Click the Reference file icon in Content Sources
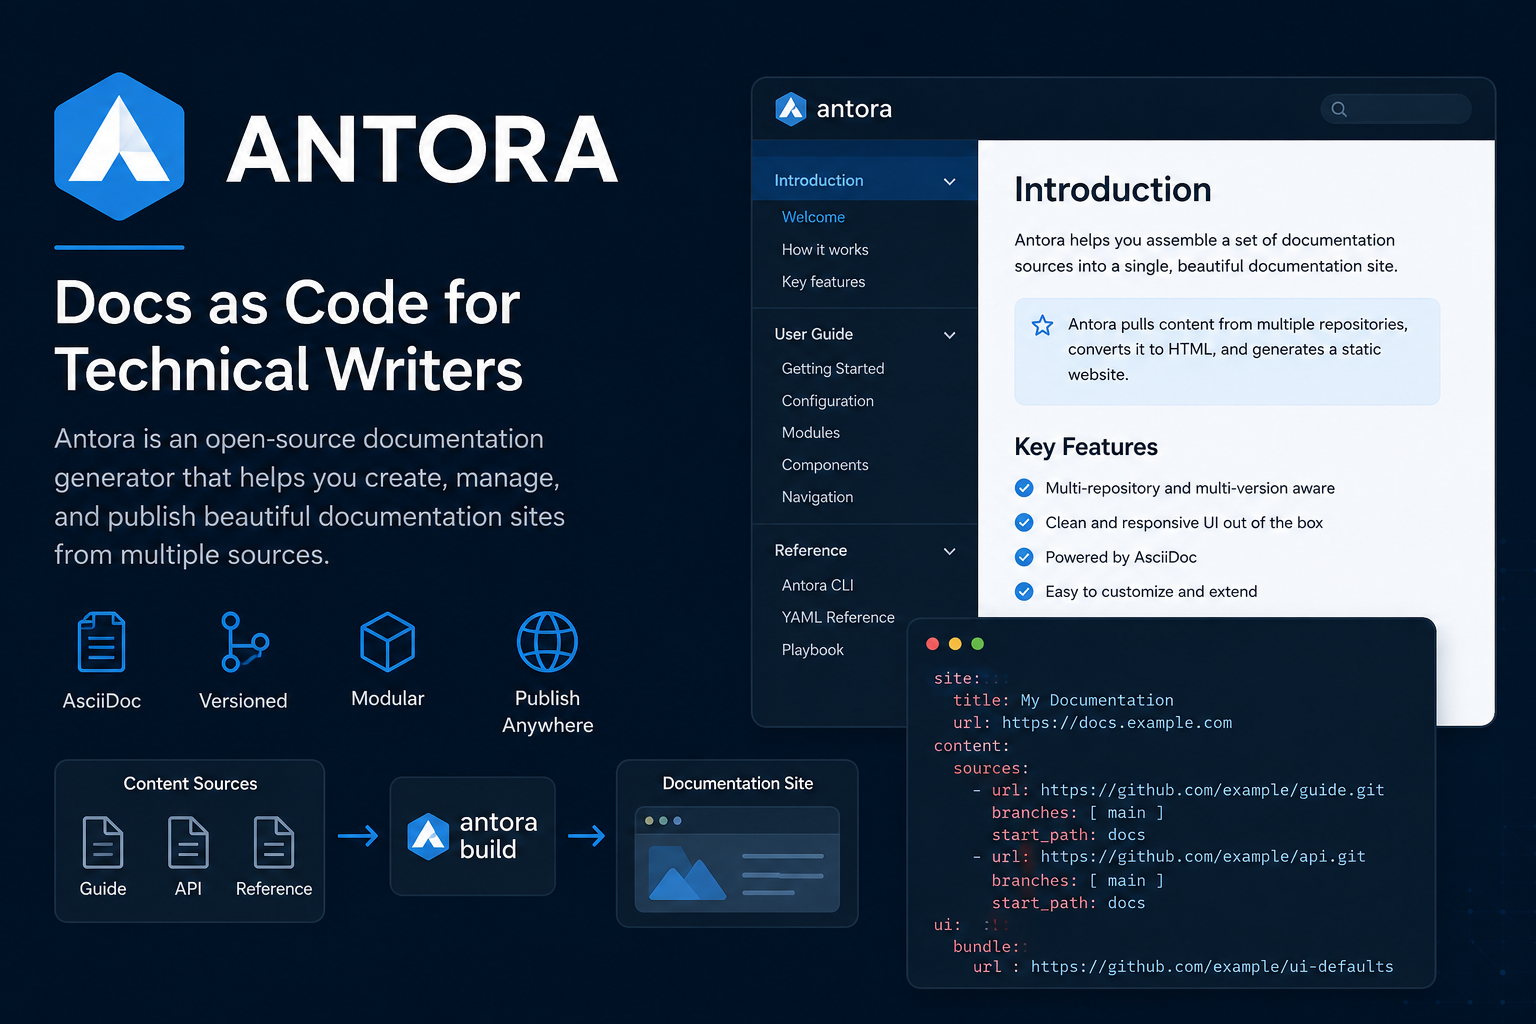Screen dimensions: 1536x1024 tap(274, 842)
